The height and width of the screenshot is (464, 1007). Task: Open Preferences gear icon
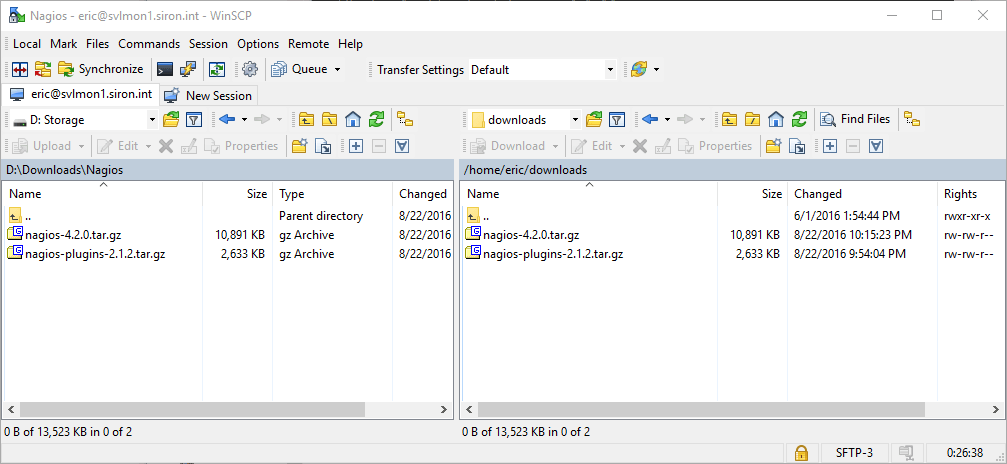pos(250,69)
